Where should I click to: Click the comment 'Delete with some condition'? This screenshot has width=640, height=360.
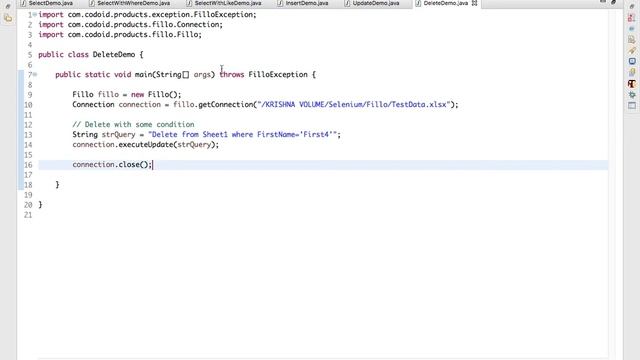coord(133,124)
